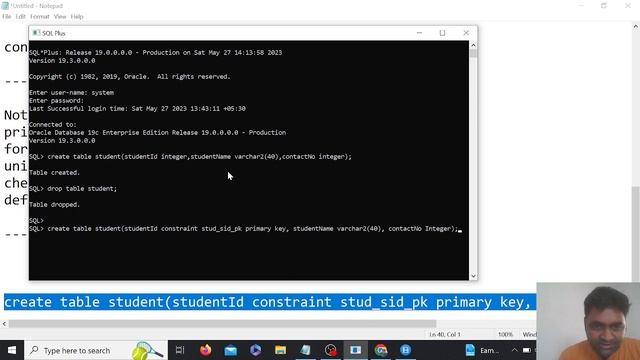The height and width of the screenshot is (360, 640).
Task: Click the taskbar search box
Action: pos(96,350)
